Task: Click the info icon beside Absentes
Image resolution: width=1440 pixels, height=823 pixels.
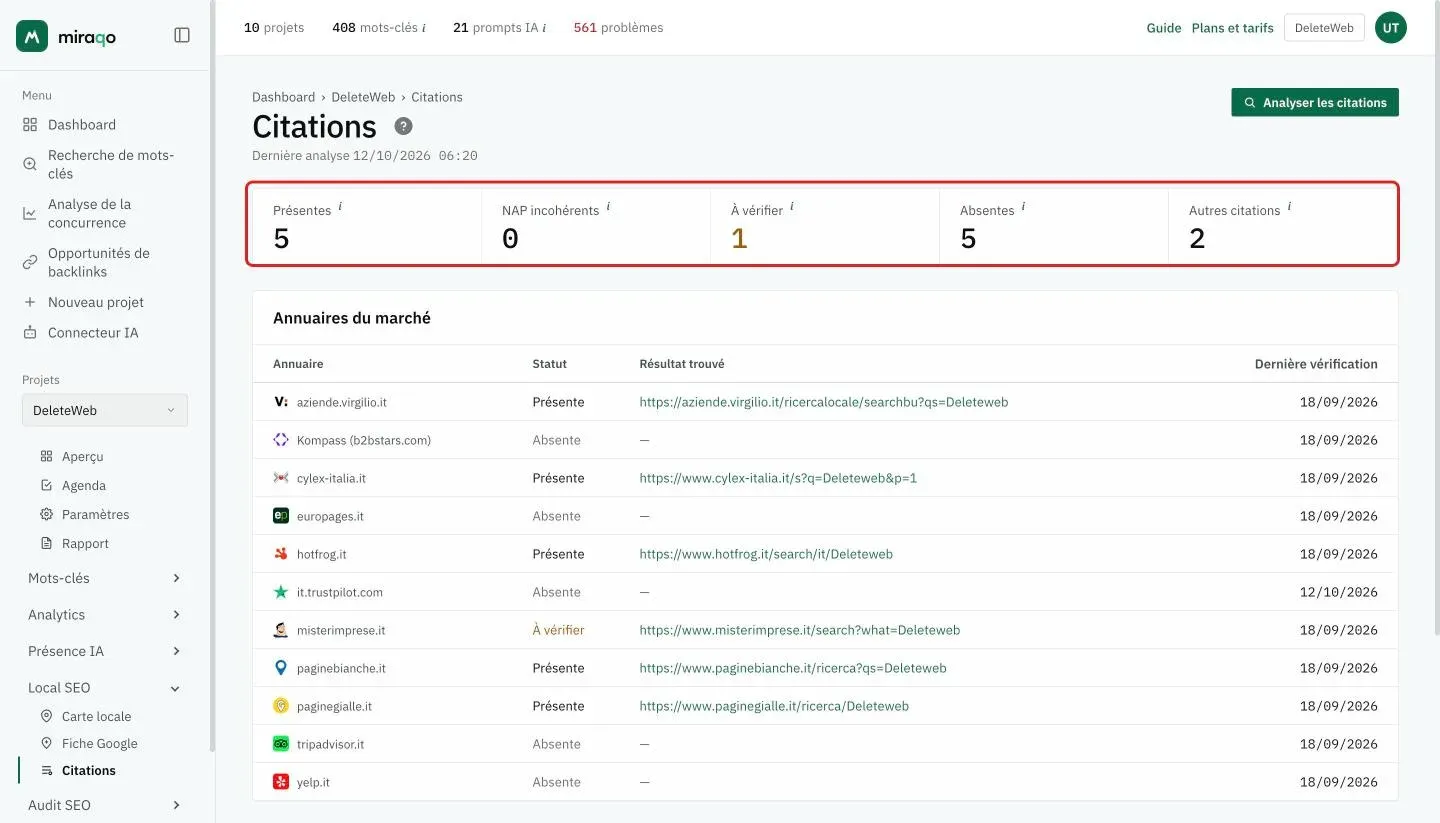Action: pos(1023,206)
